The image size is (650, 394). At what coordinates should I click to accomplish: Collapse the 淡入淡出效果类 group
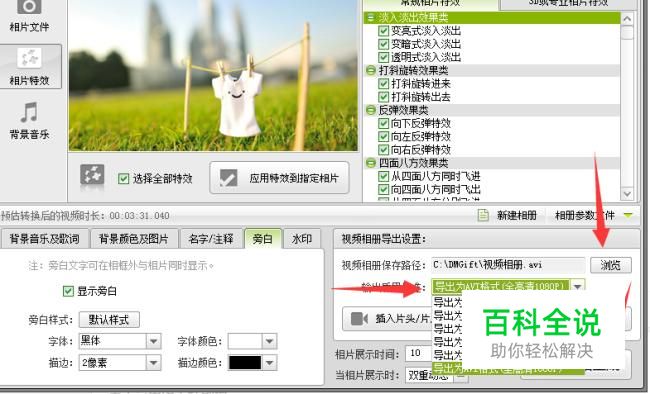pyautogui.click(x=371, y=18)
